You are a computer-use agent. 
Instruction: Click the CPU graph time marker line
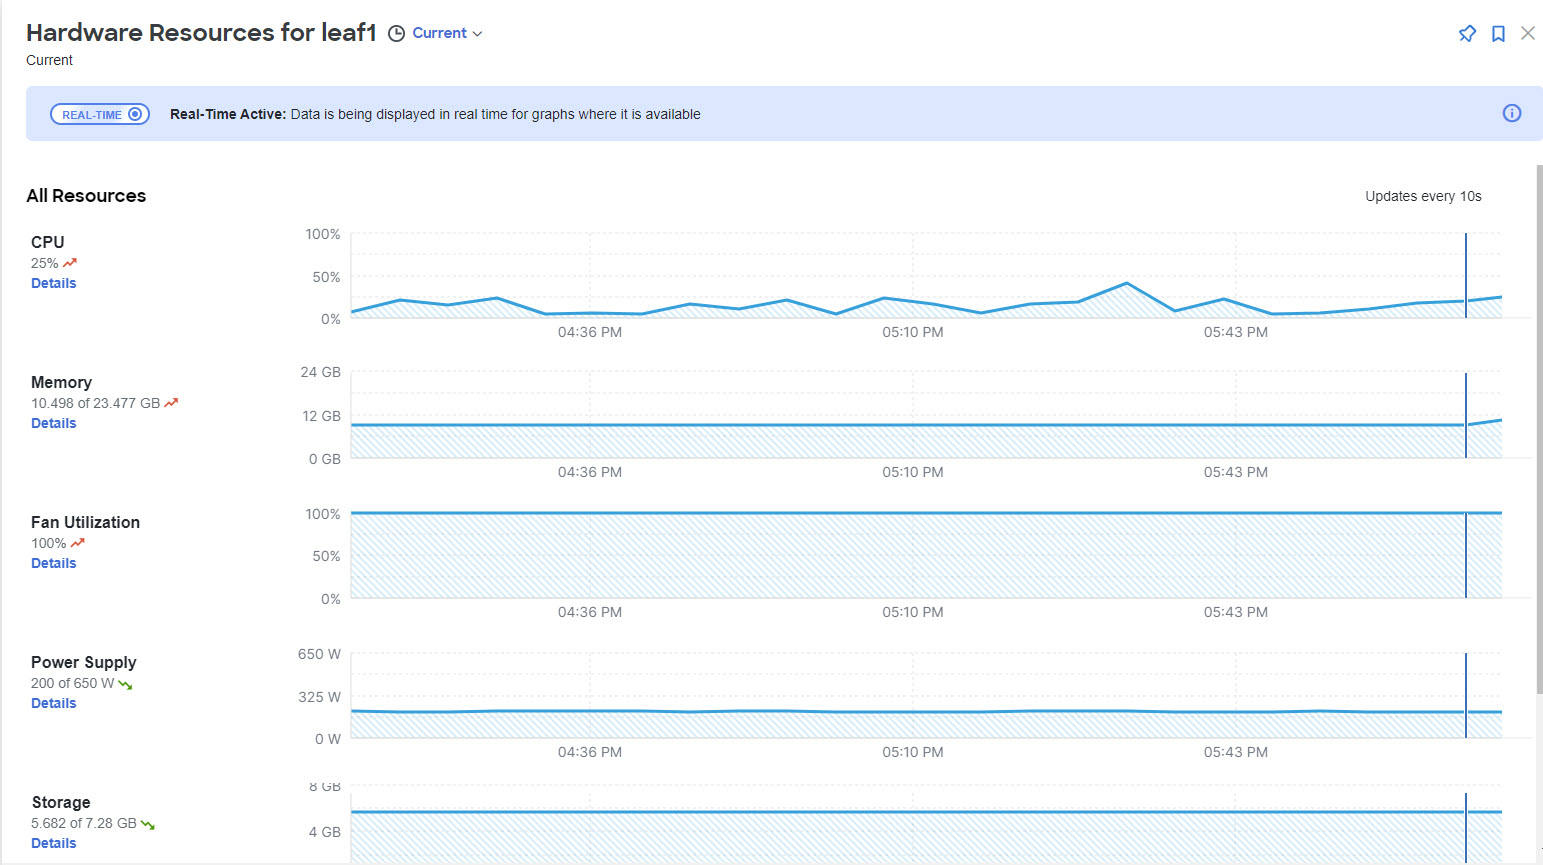pyautogui.click(x=1466, y=276)
